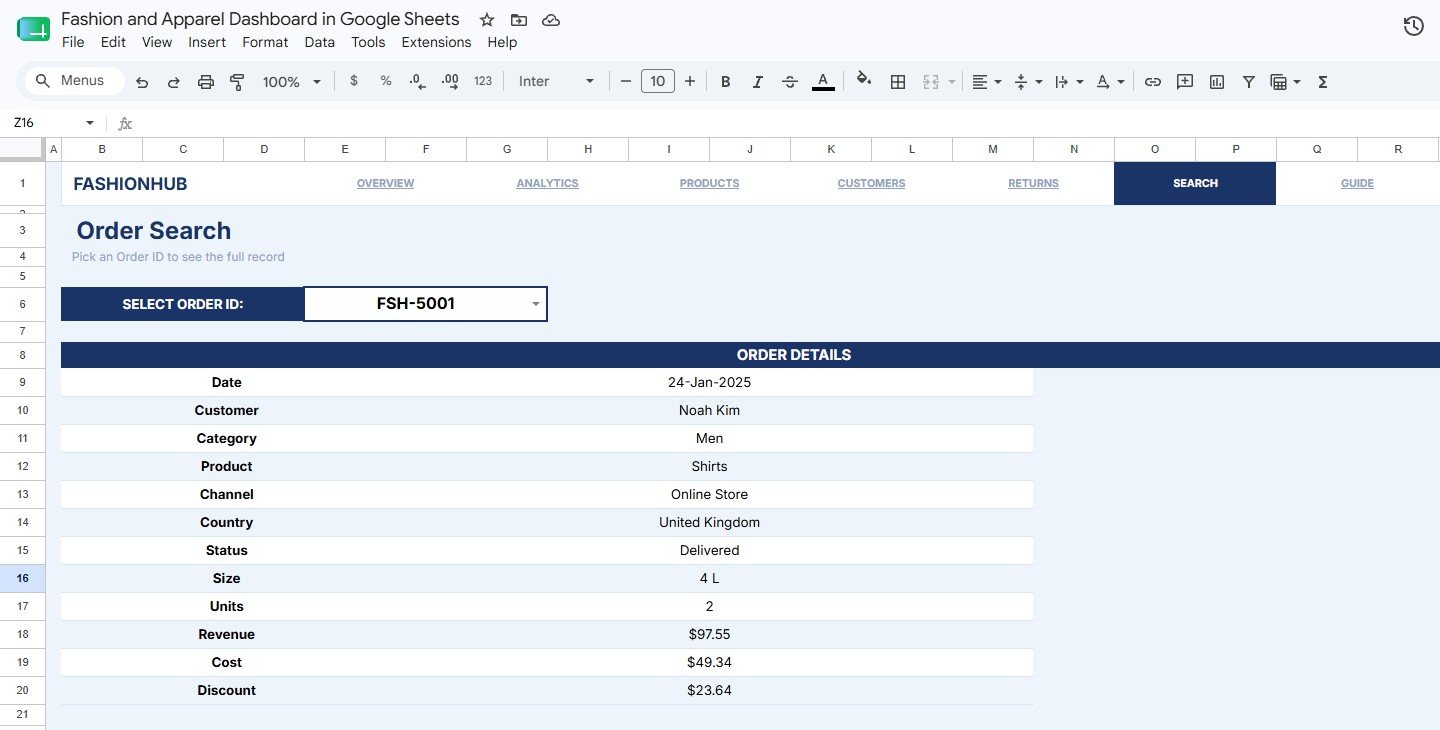Toggle bold formatting
Screen dimensions: 1440x730
point(726,82)
